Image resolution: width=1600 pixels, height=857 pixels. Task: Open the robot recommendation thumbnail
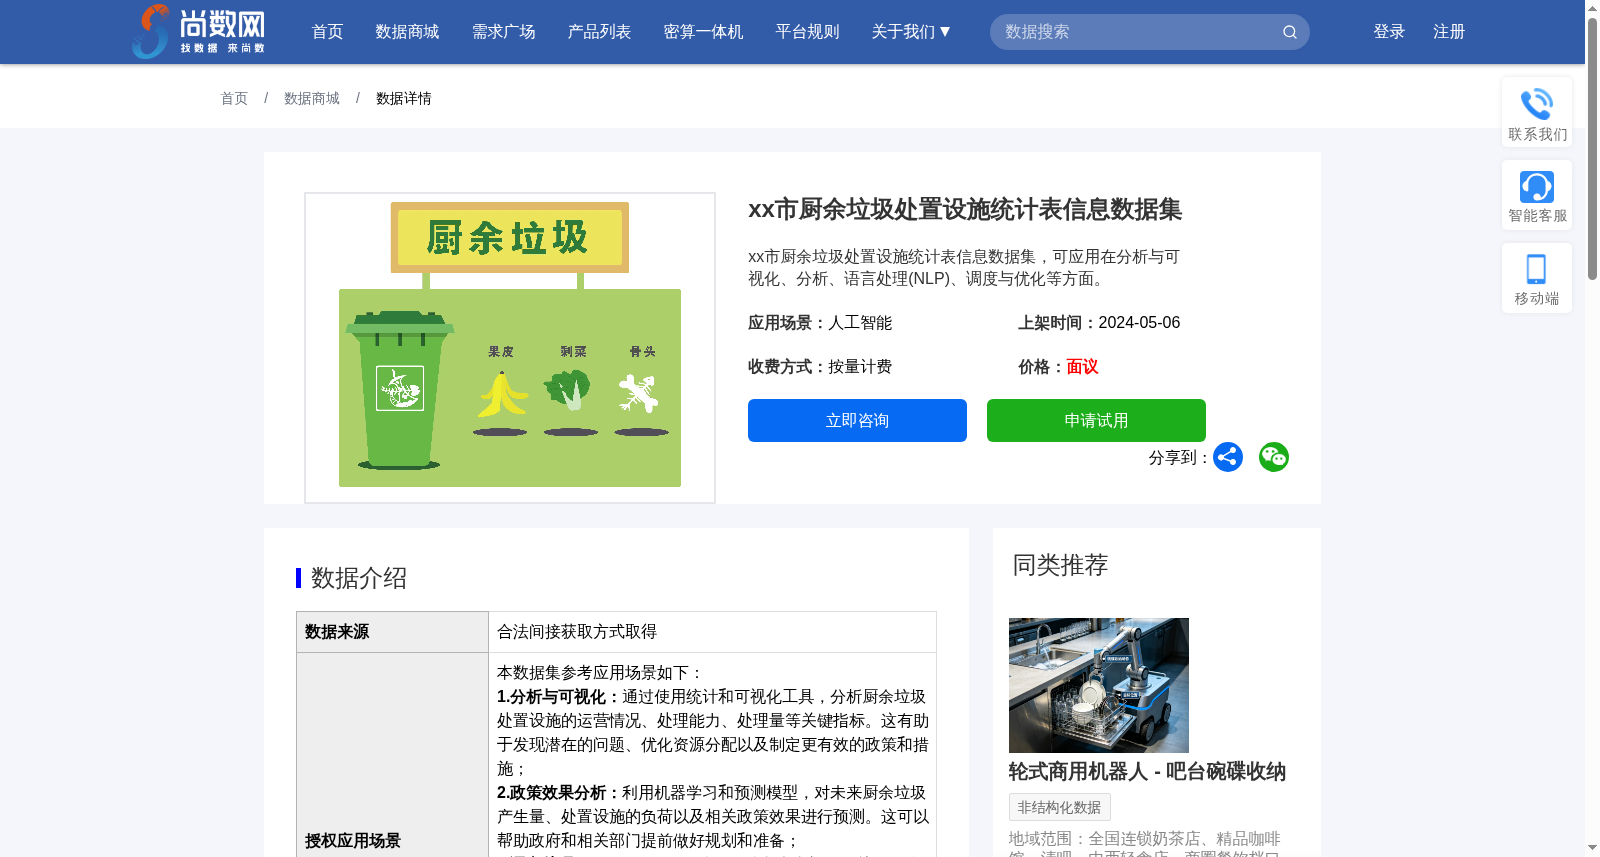point(1099,685)
